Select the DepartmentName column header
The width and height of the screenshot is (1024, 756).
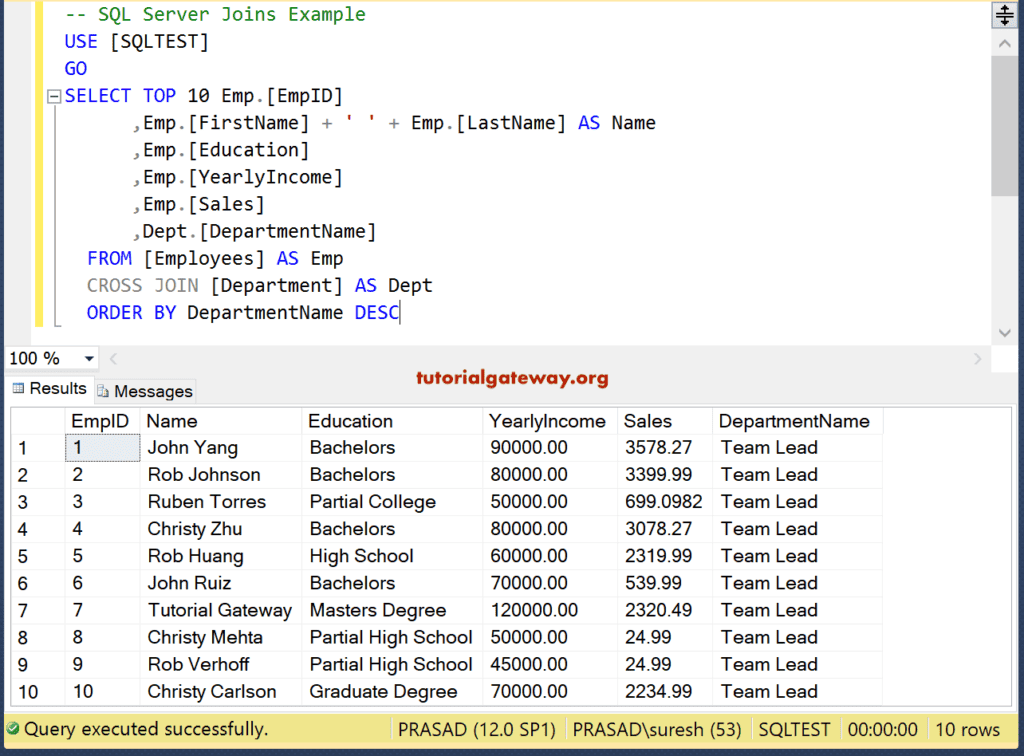coord(794,421)
